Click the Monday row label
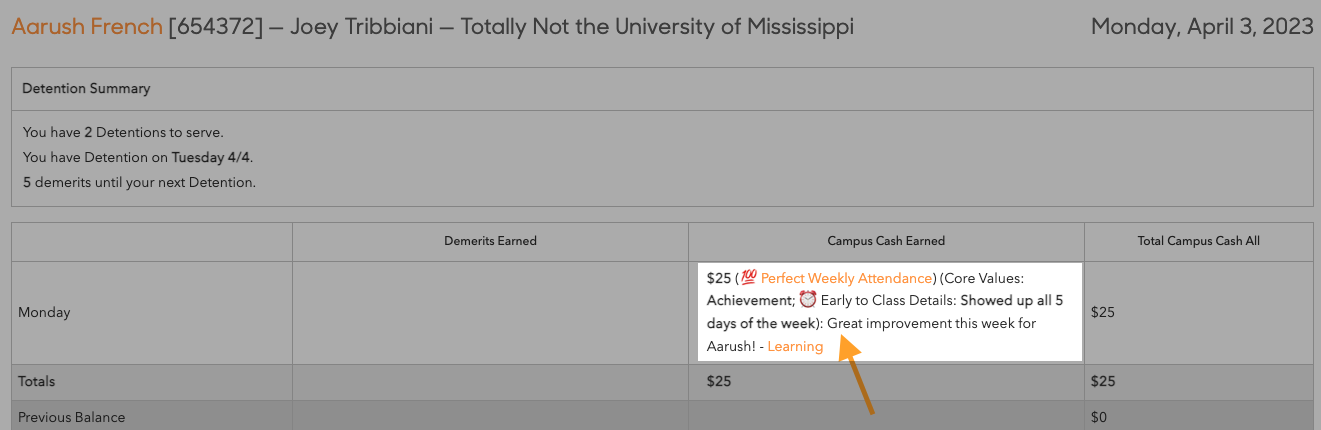The image size is (1321, 430). pos(45,312)
